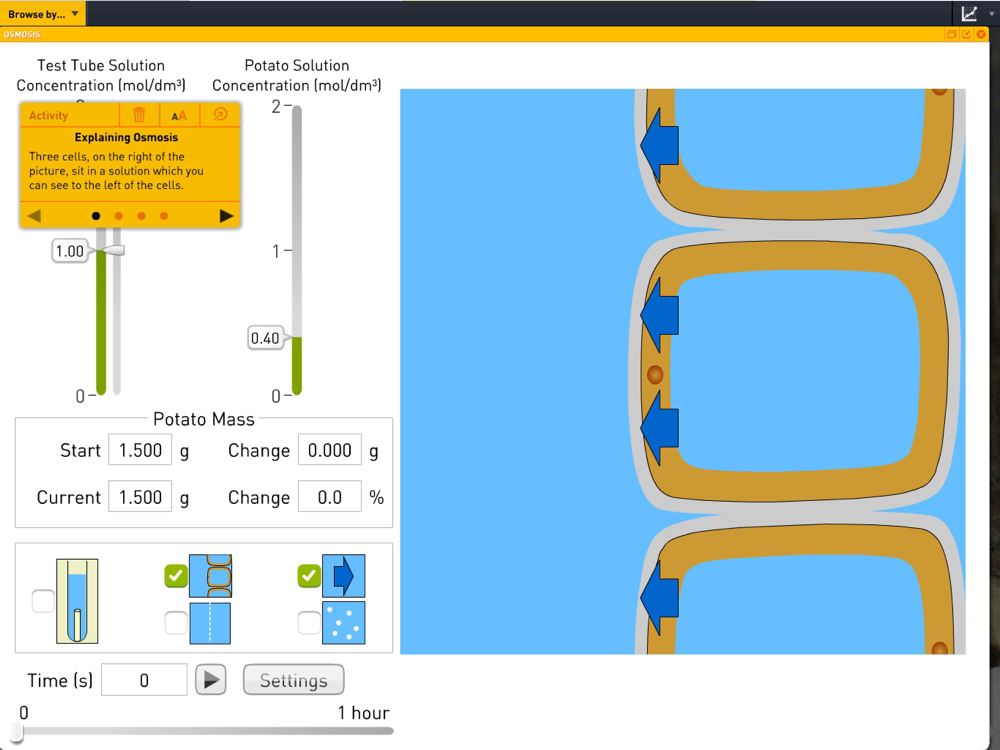The width and height of the screenshot is (1000, 750).
Task: Select the first activity page dot
Action: pyautogui.click(x=96, y=216)
